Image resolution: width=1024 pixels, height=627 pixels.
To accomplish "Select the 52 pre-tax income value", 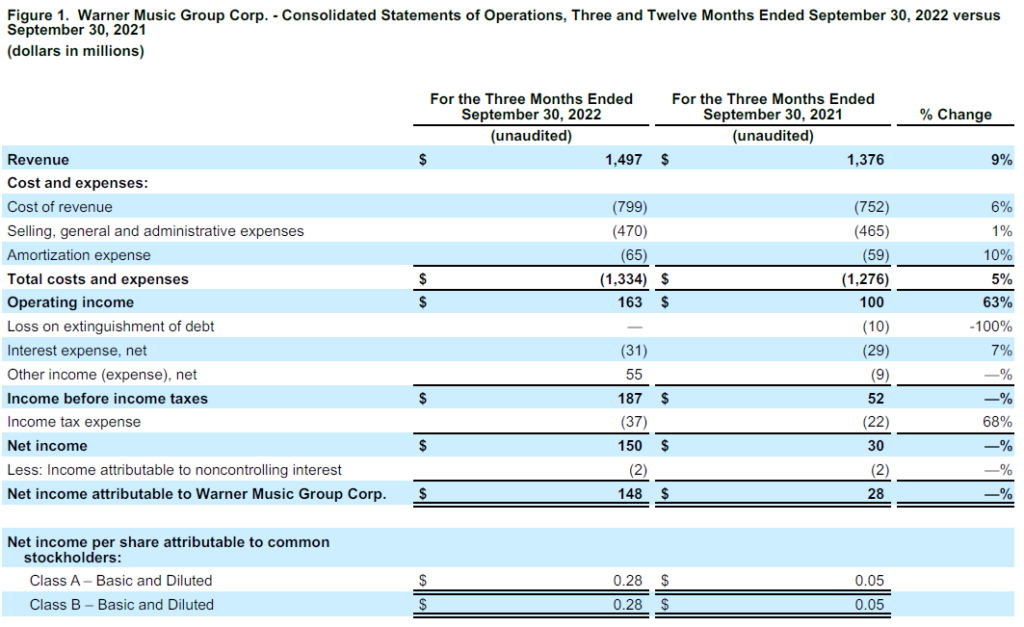I will pyautogui.click(x=876, y=398).
